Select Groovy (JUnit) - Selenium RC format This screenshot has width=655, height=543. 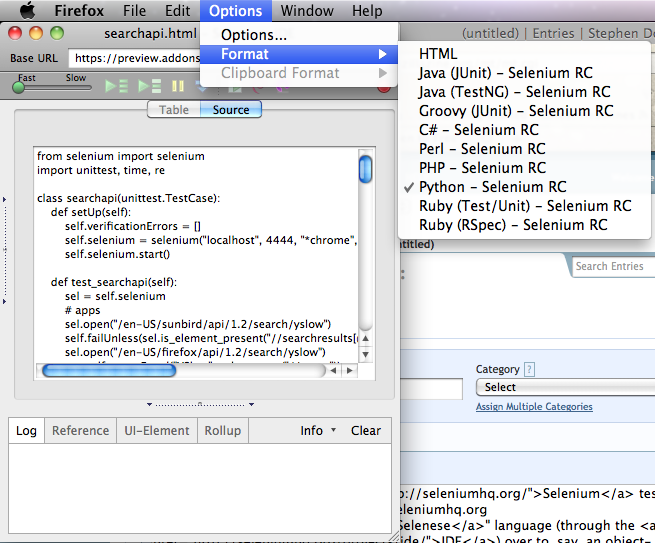click(524, 111)
